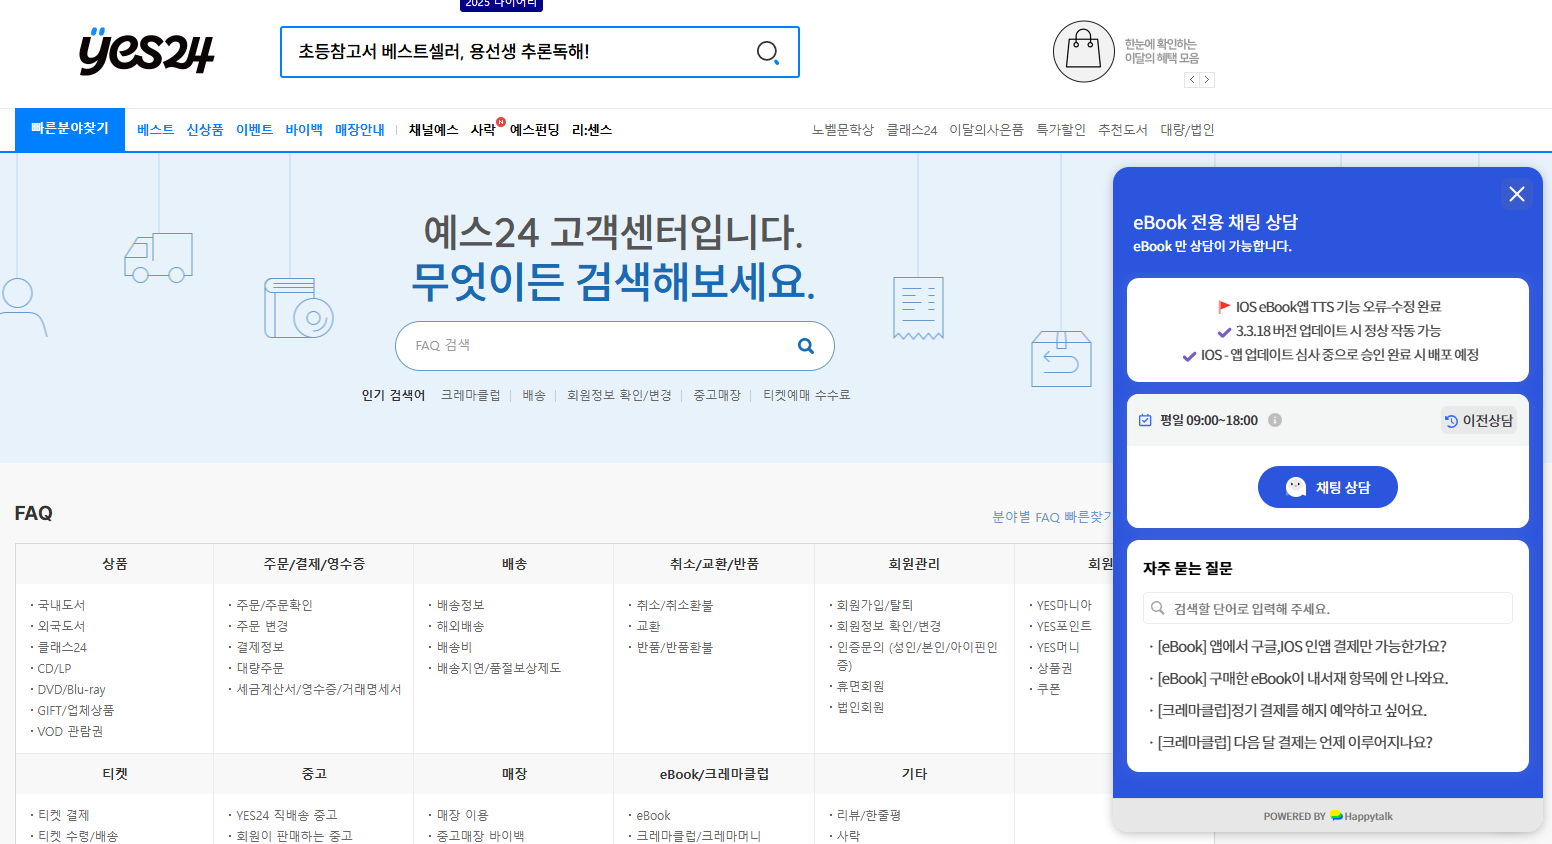Open 세금계산서/영수증/거래명세서 FAQ item
The image size is (1552, 844).
(x=319, y=689)
